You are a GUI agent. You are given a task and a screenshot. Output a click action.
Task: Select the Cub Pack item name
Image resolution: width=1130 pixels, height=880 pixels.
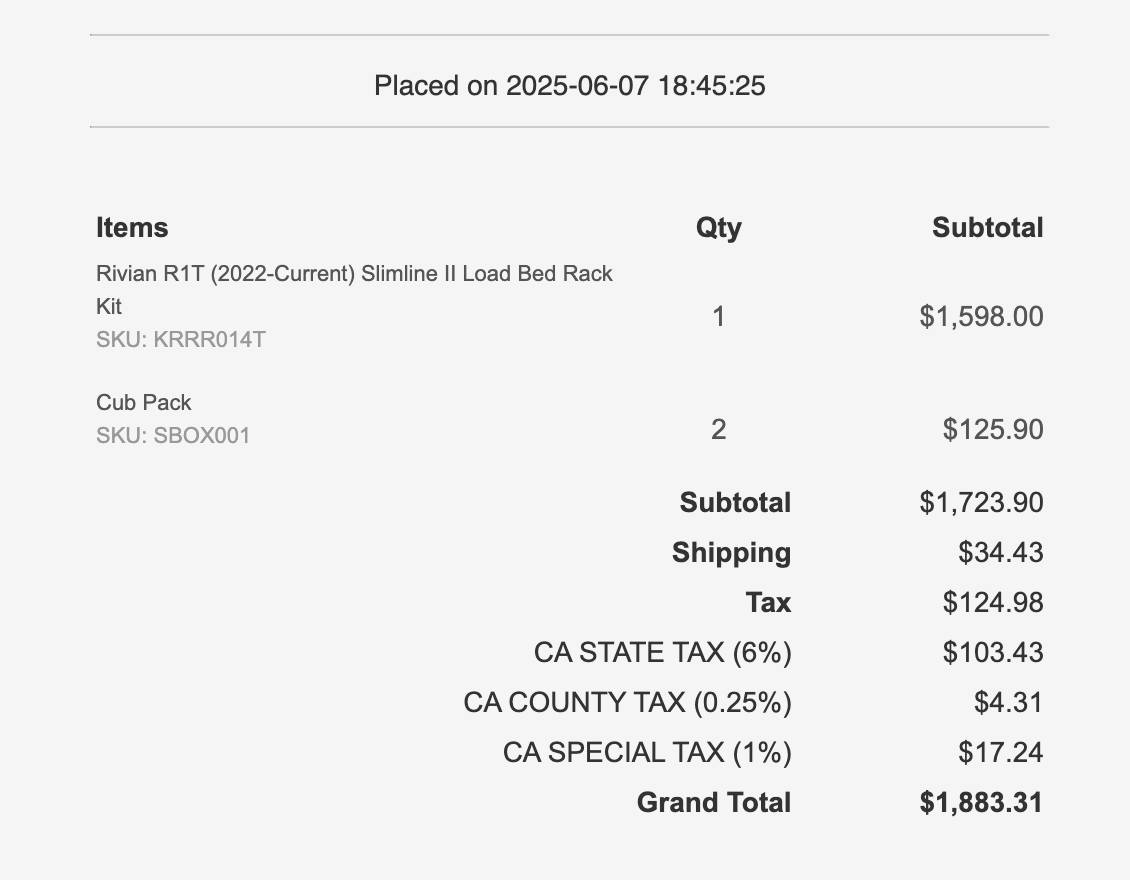click(143, 402)
